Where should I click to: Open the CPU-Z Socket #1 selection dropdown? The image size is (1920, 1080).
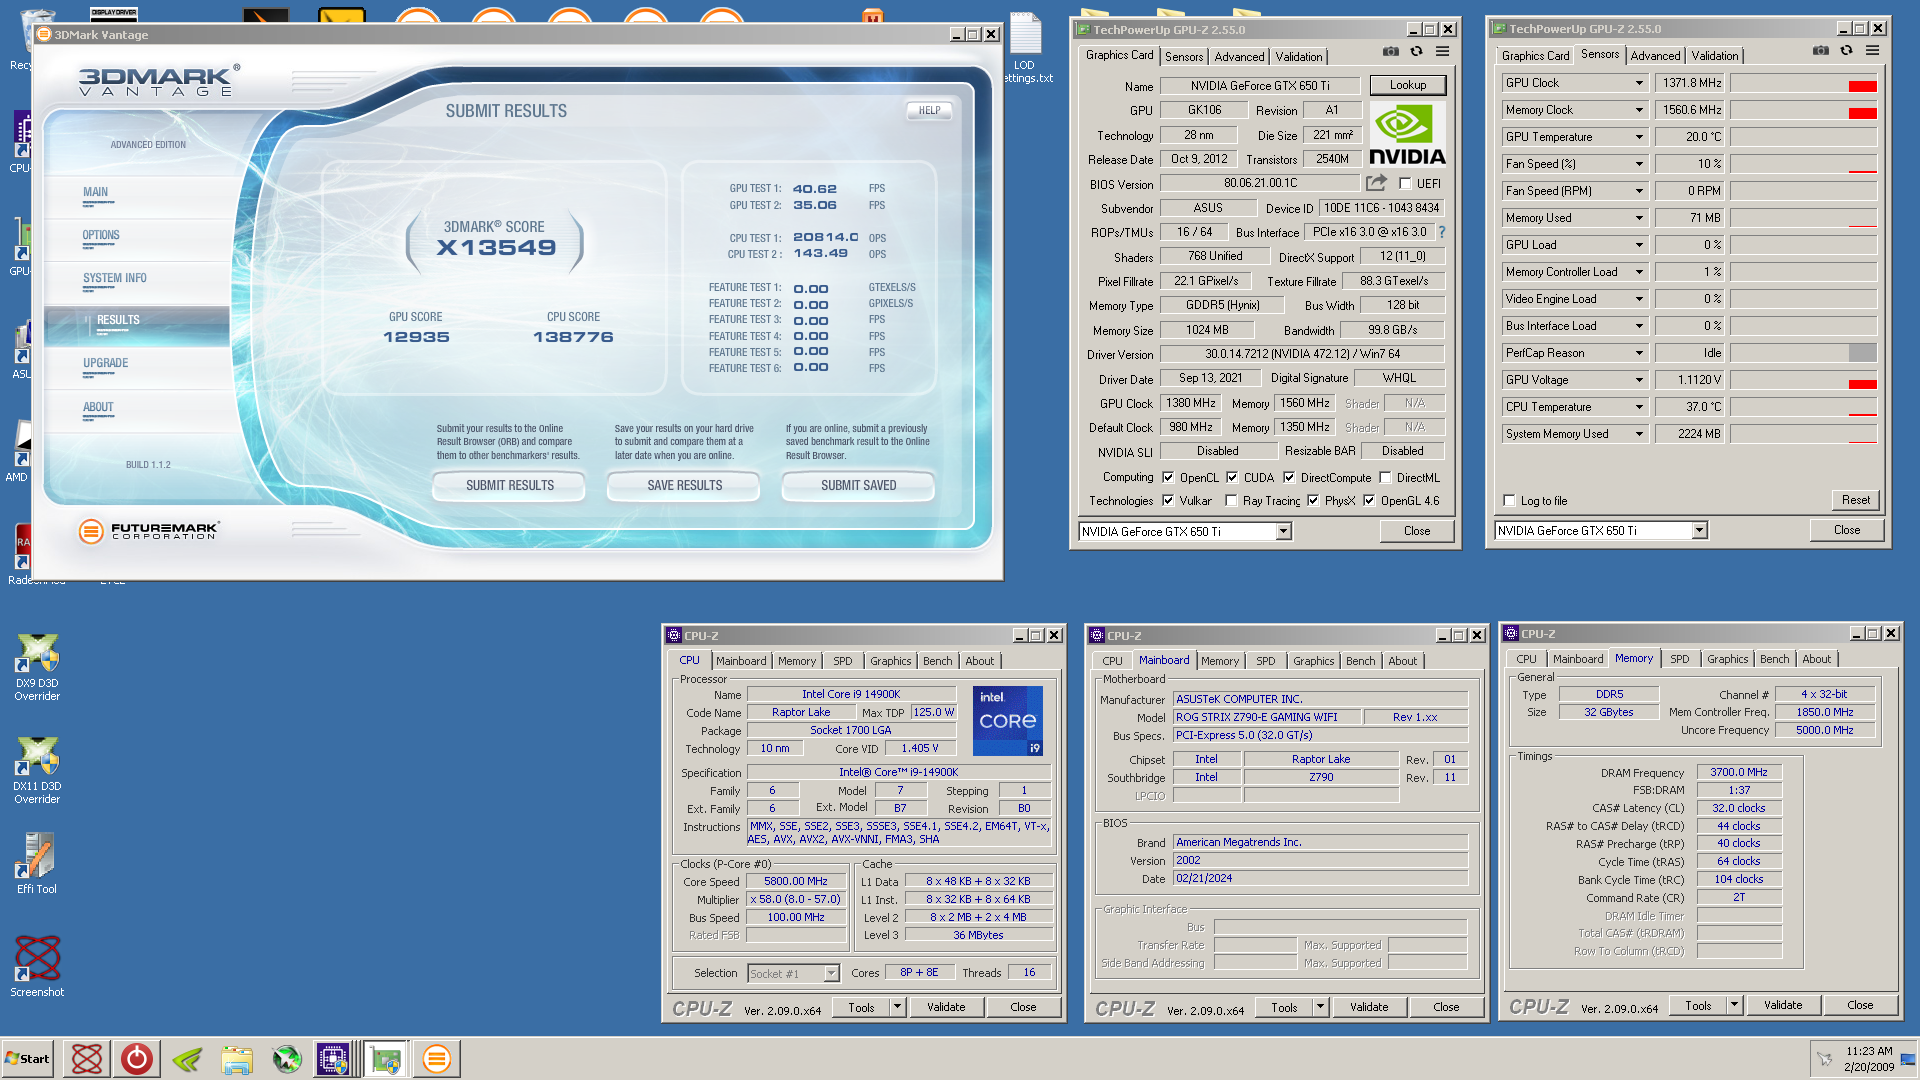pos(831,973)
